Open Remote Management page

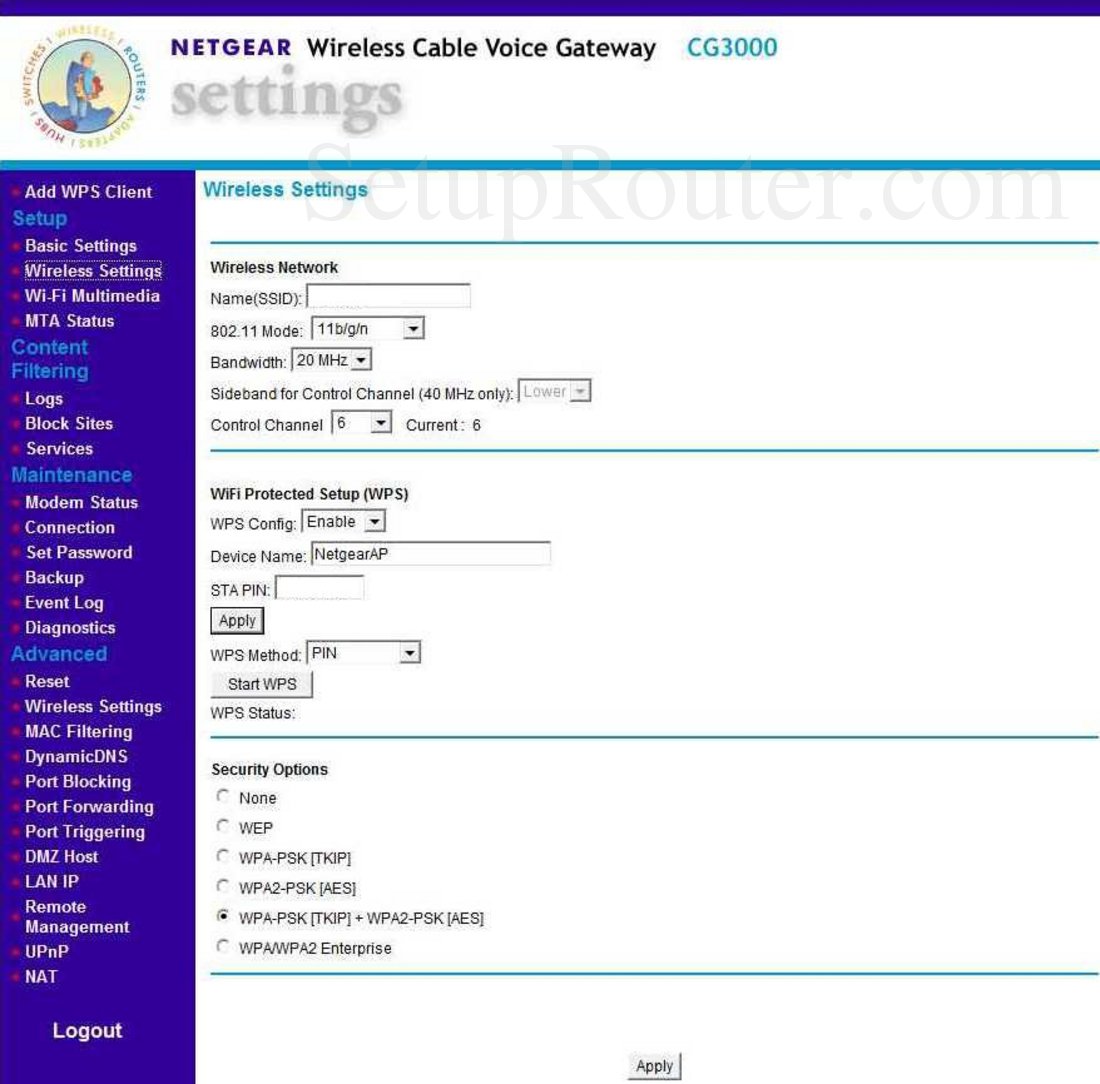[77, 917]
